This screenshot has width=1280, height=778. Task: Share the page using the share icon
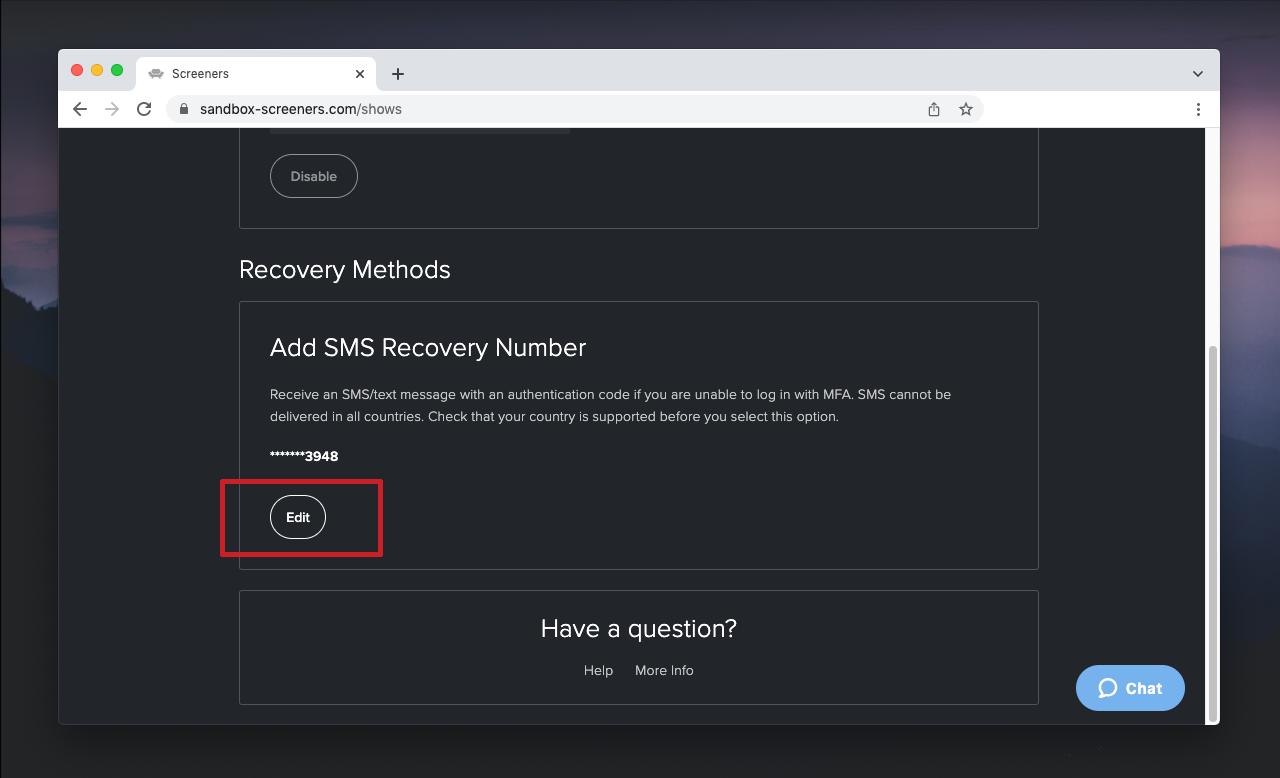pos(933,109)
